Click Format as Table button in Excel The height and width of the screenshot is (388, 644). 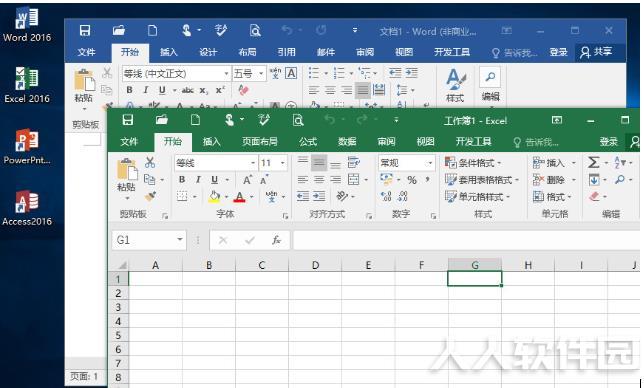point(482,180)
